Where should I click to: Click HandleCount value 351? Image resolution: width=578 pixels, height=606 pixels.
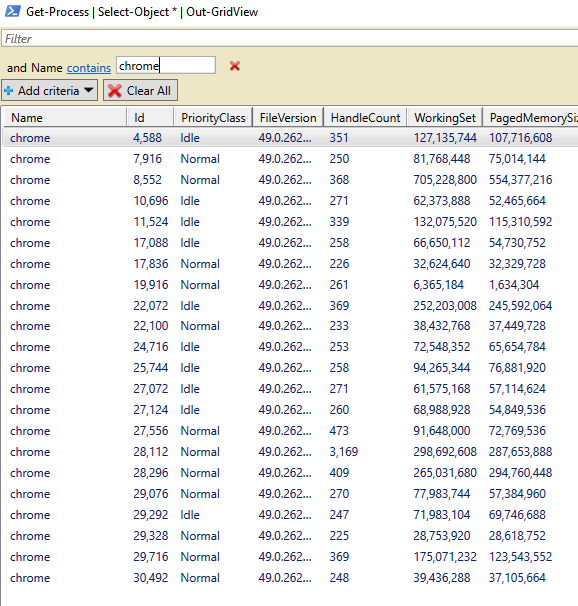(339, 138)
